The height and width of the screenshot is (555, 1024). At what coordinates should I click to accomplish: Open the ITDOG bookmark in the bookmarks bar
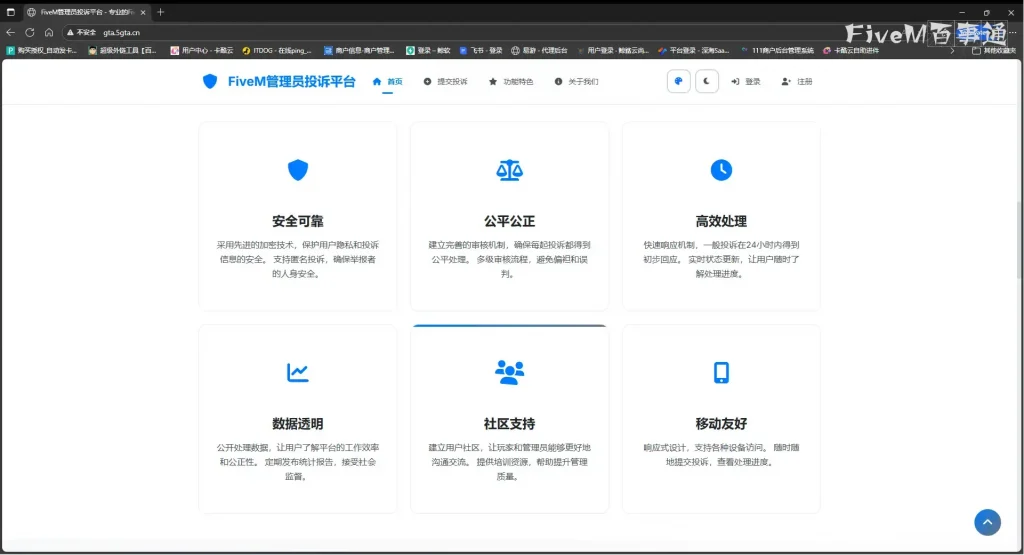coord(277,50)
